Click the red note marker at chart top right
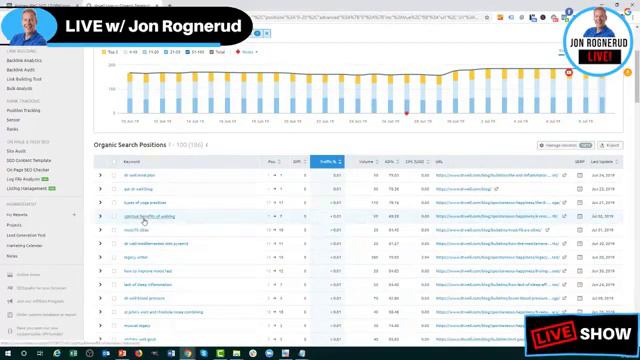 pos(569,72)
